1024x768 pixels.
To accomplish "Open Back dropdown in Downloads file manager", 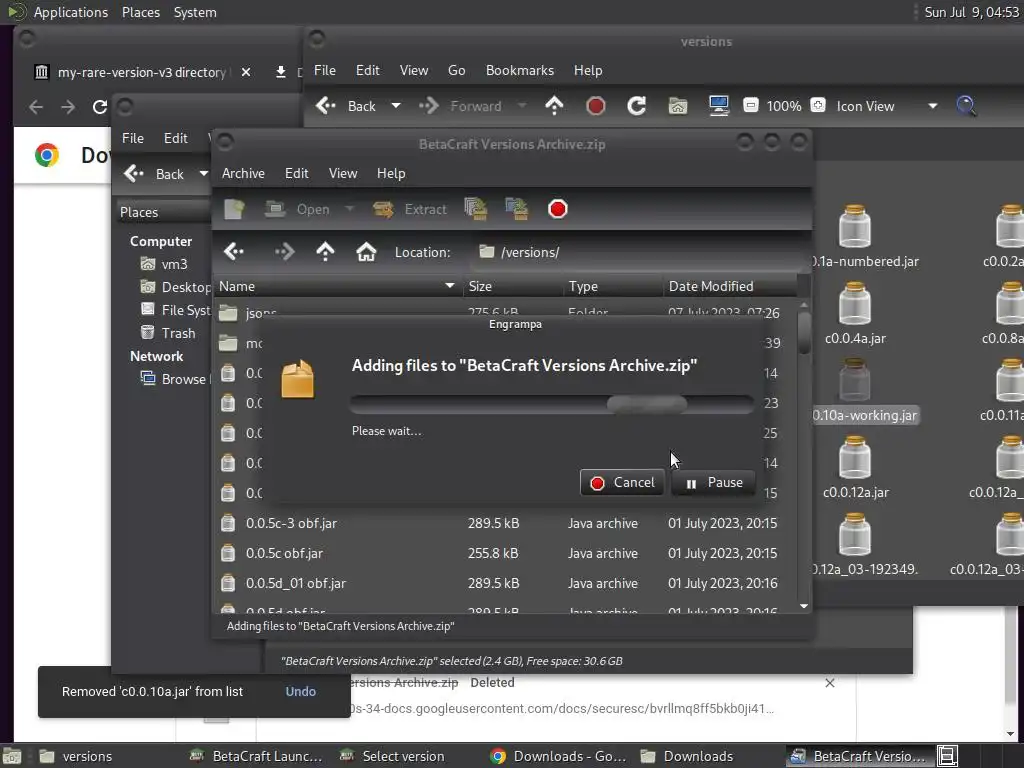I will point(204,174).
